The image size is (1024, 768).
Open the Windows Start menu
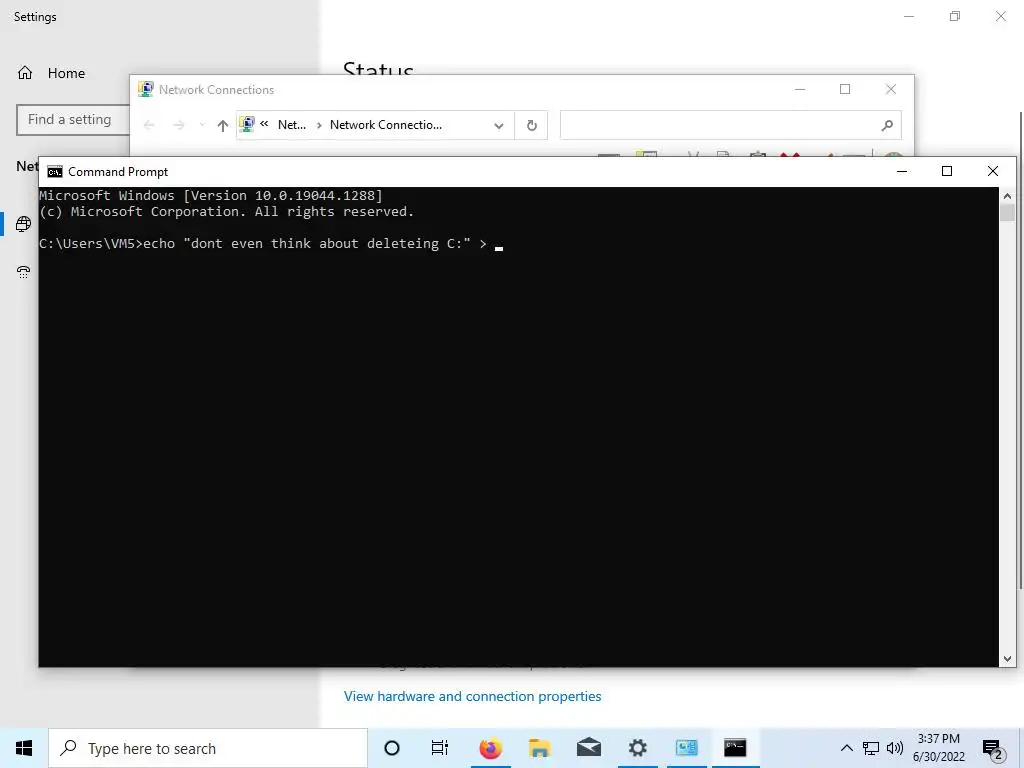(x=24, y=748)
